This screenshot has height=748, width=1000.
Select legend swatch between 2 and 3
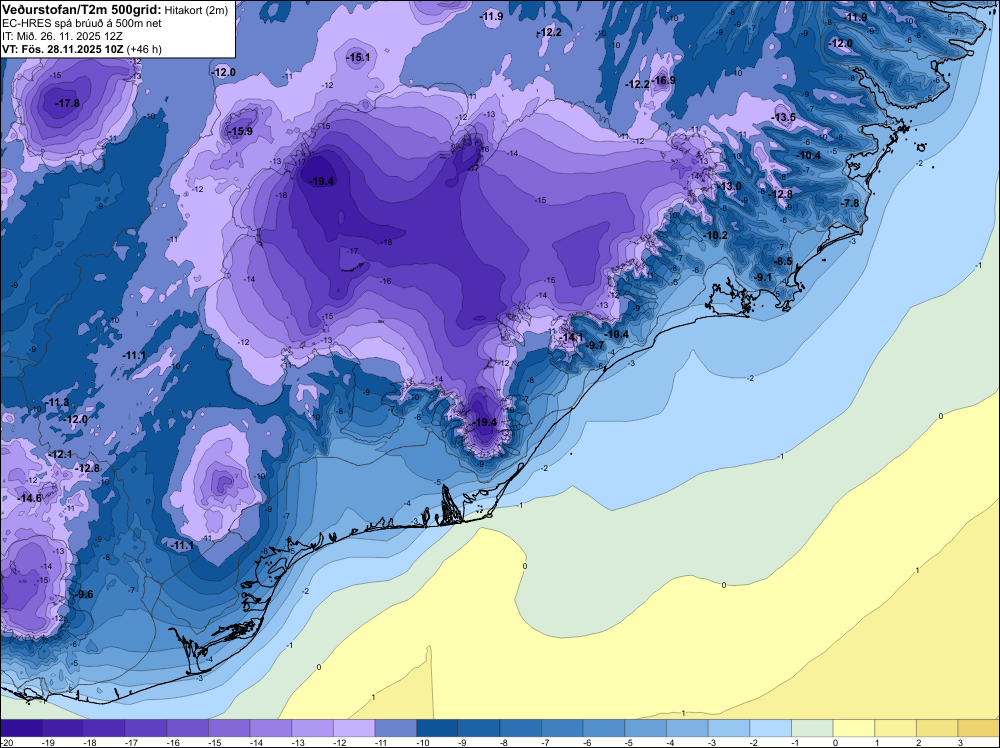[x=937, y=728]
